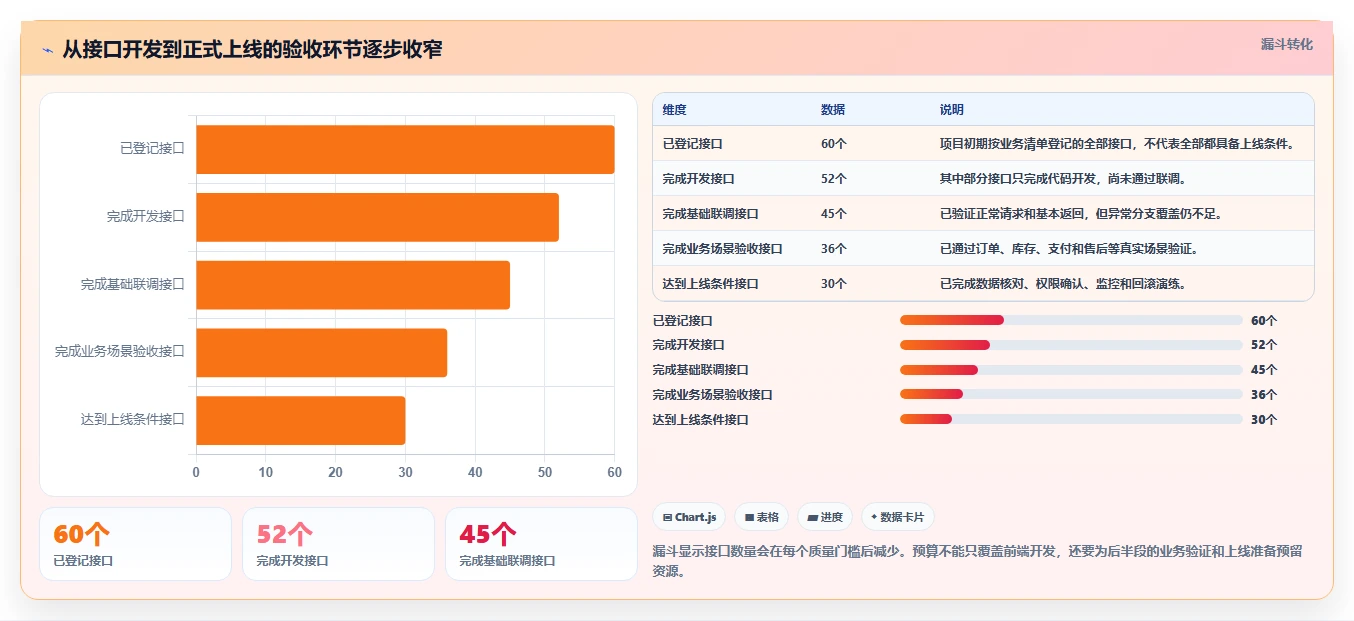Click the 已登记接口 label in the progress list

(x=683, y=321)
